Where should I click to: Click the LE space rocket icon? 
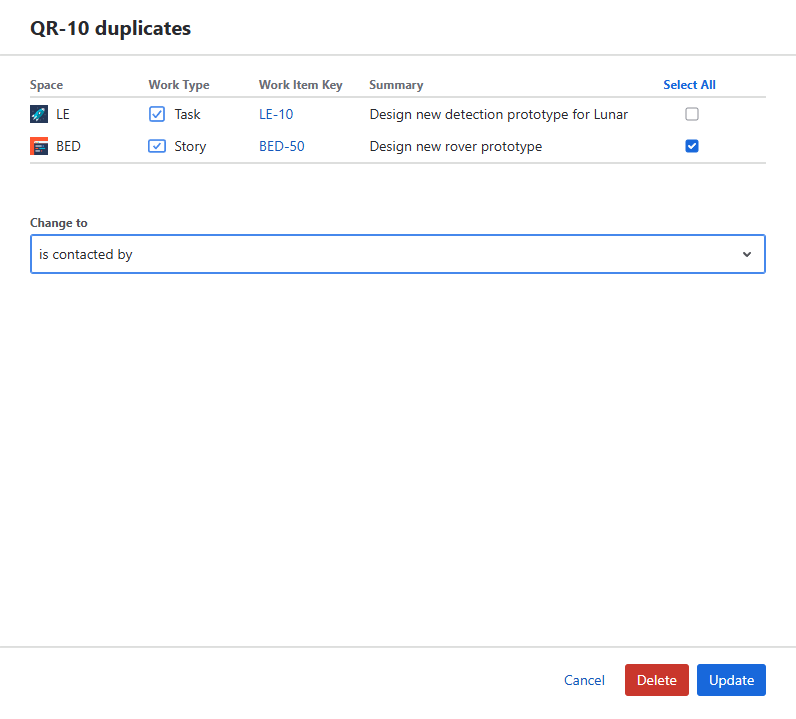click(x=39, y=114)
